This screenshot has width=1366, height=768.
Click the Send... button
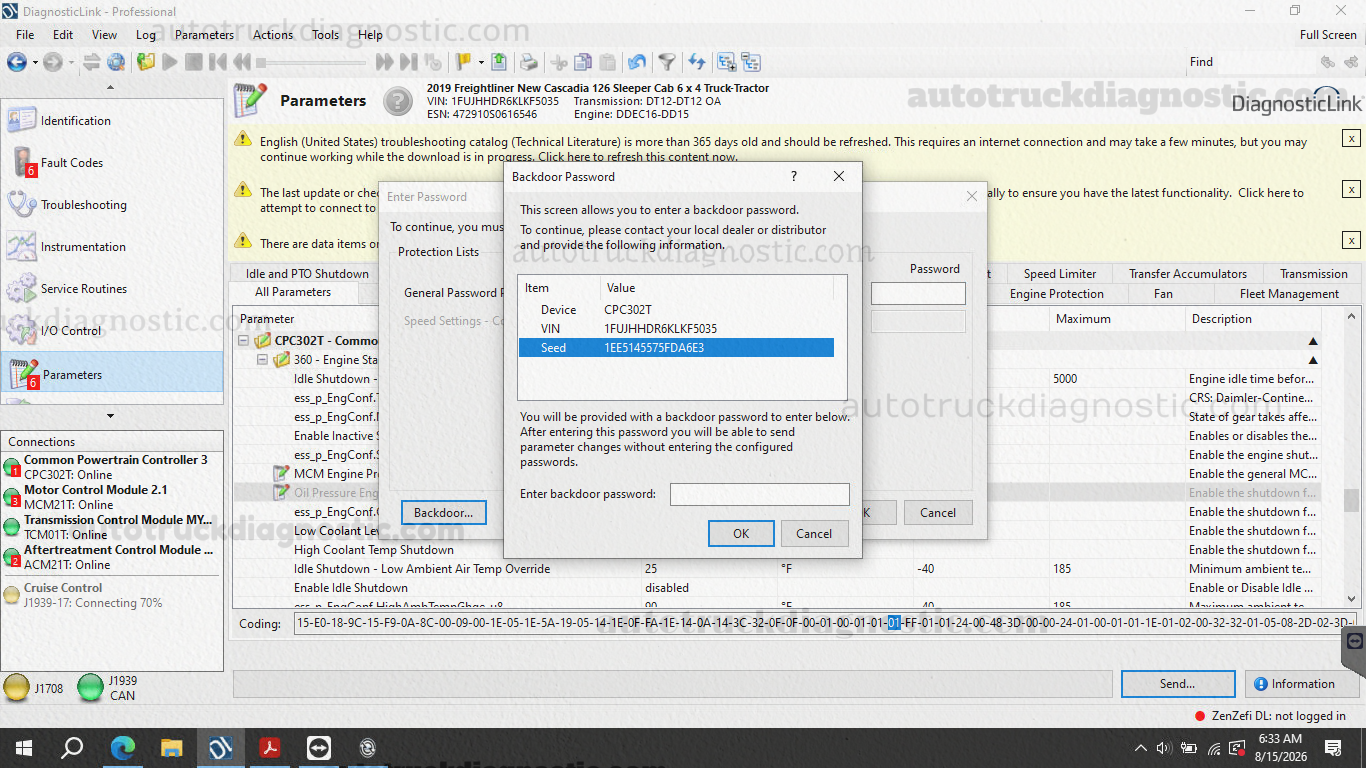point(1177,684)
